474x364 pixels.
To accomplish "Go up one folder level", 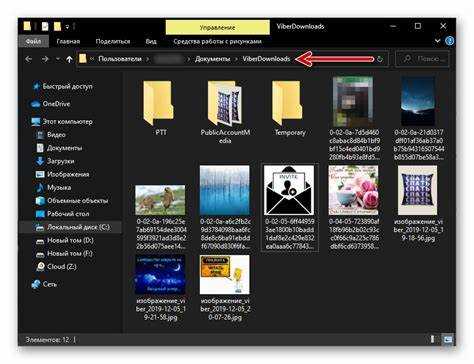I will pyautogui.click(x=69, y=59).
